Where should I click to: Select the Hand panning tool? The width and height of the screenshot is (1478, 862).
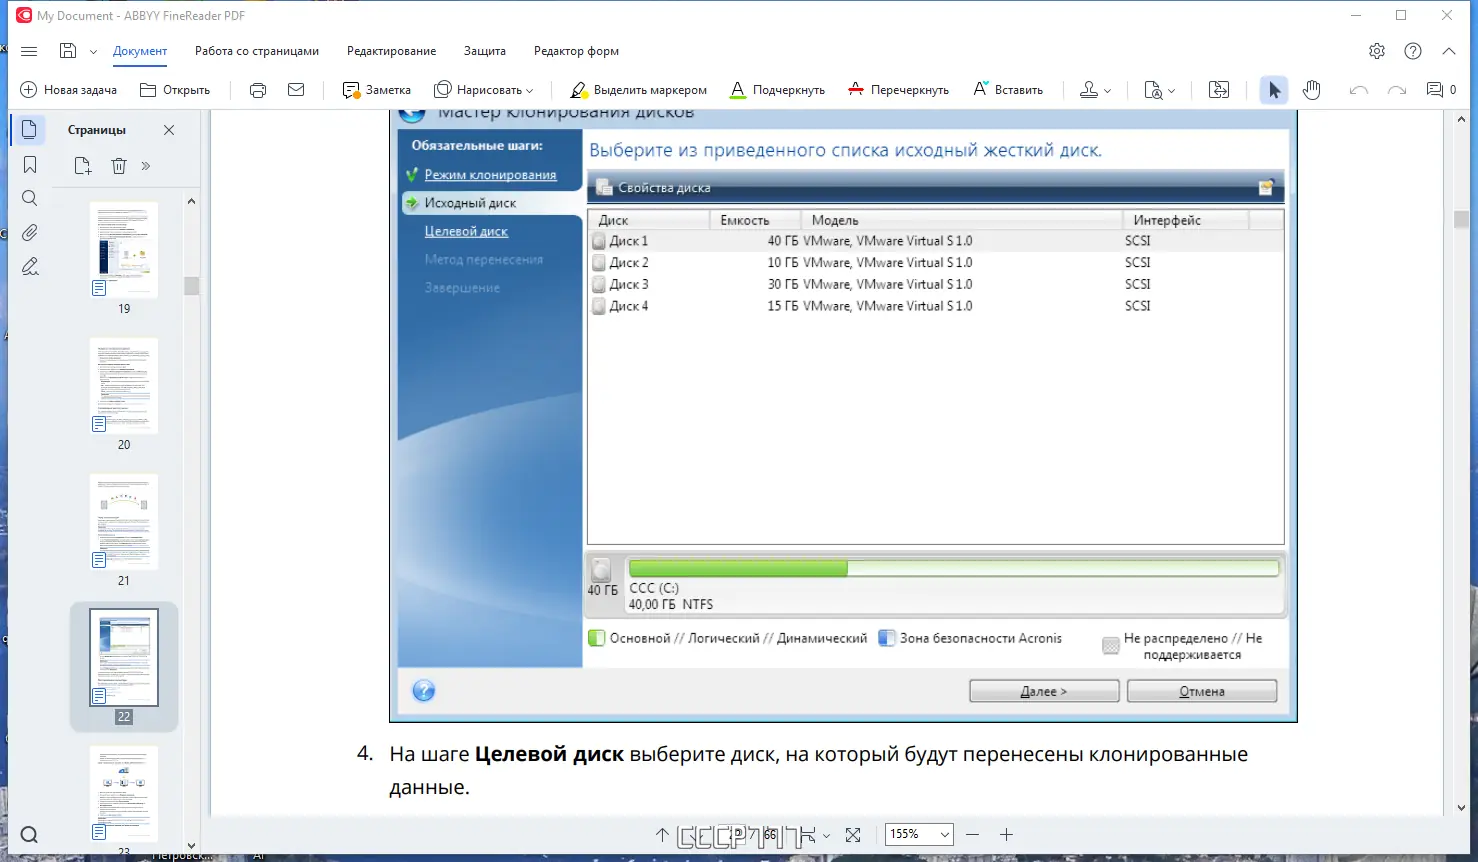1311,89
